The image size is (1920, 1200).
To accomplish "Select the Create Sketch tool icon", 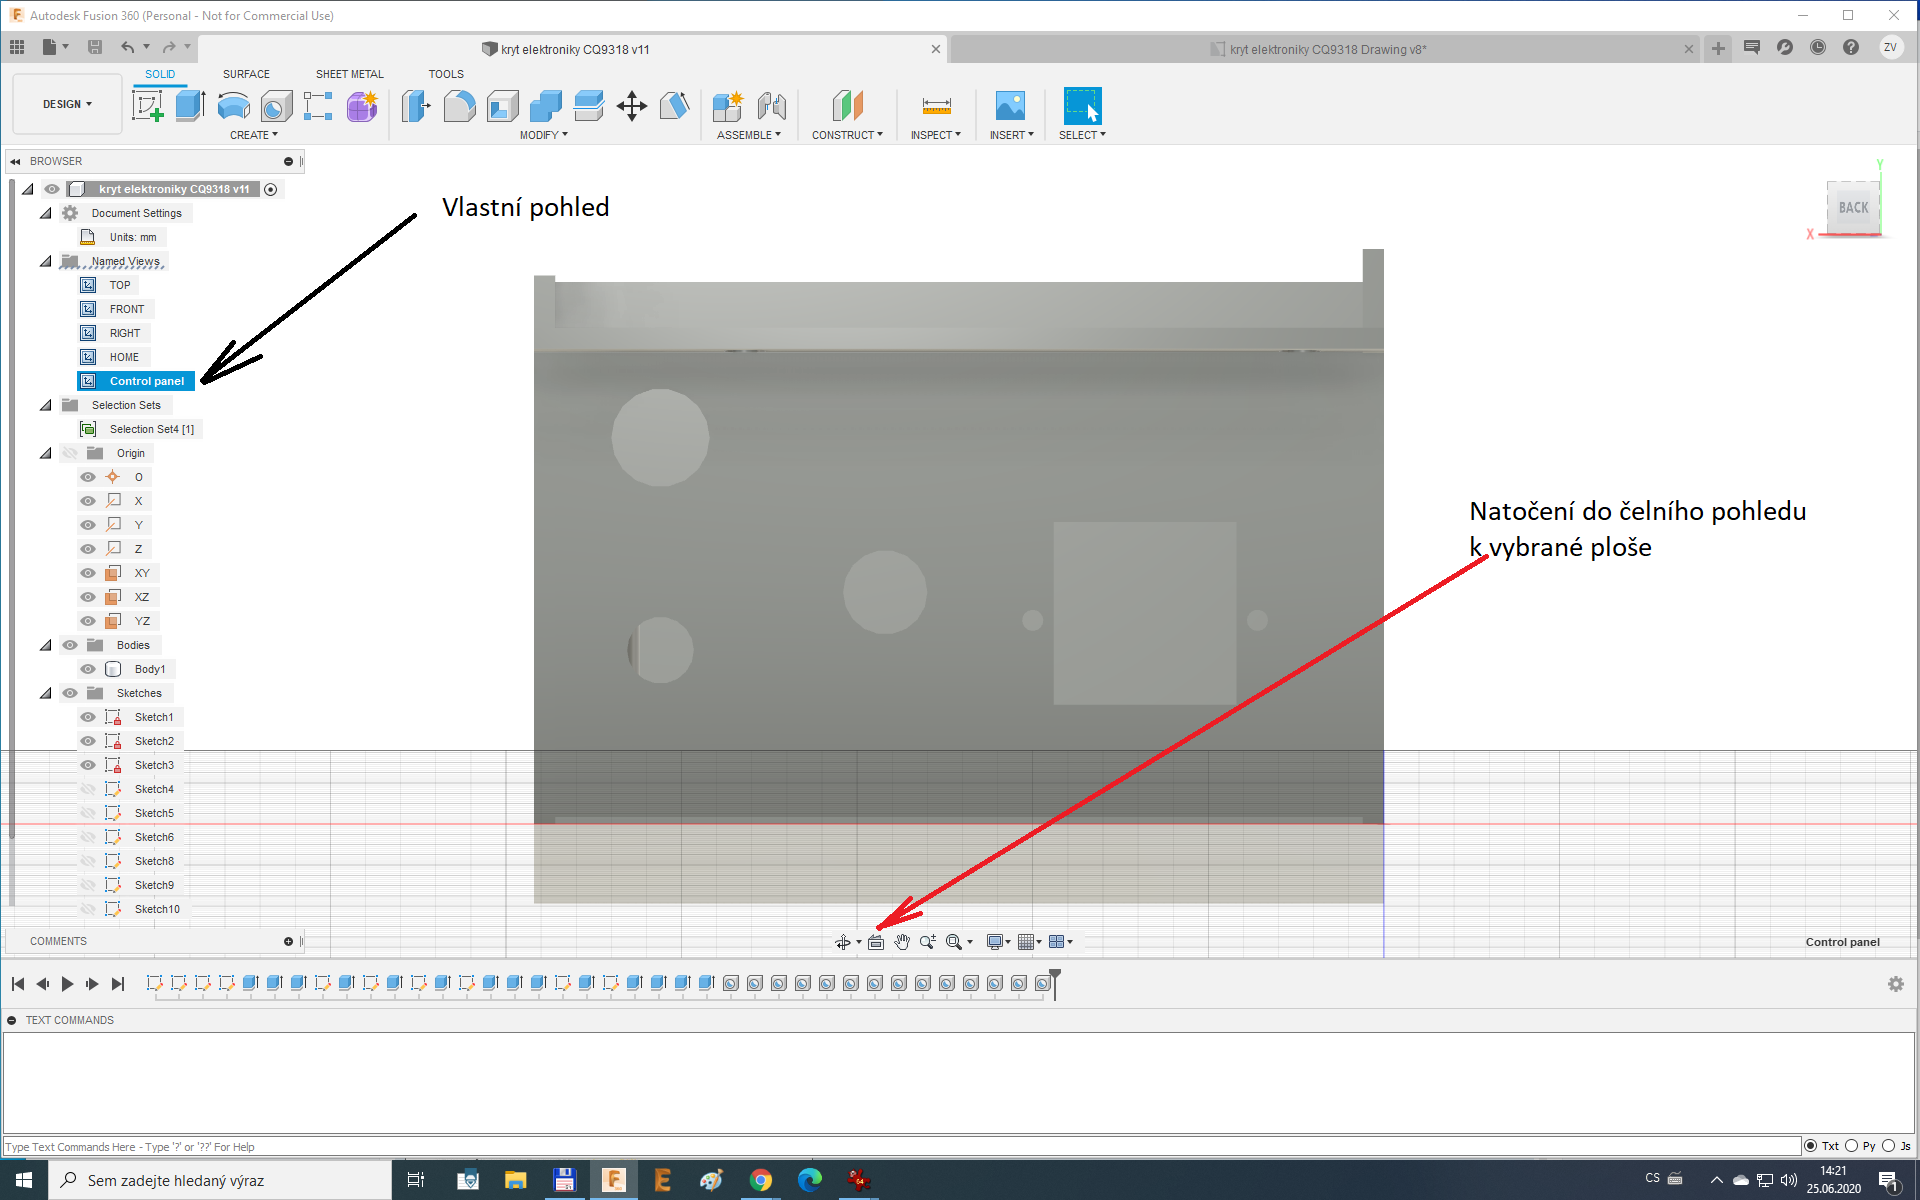I will point(147,105).
